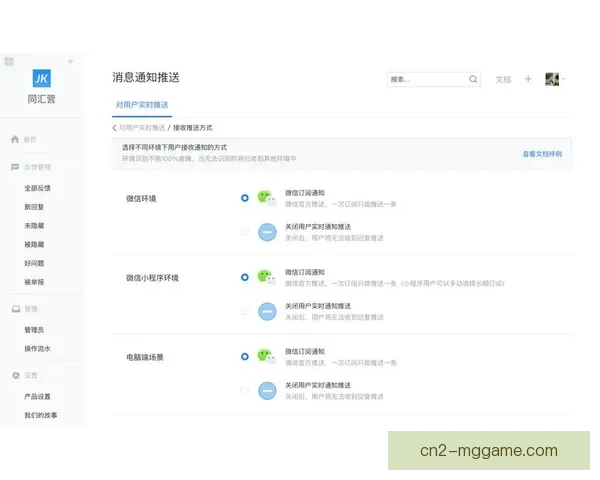Select 微信订阅通知 radio for 微信小程序环境
Screen dimensions: 600x480
(x=245, y=277)
